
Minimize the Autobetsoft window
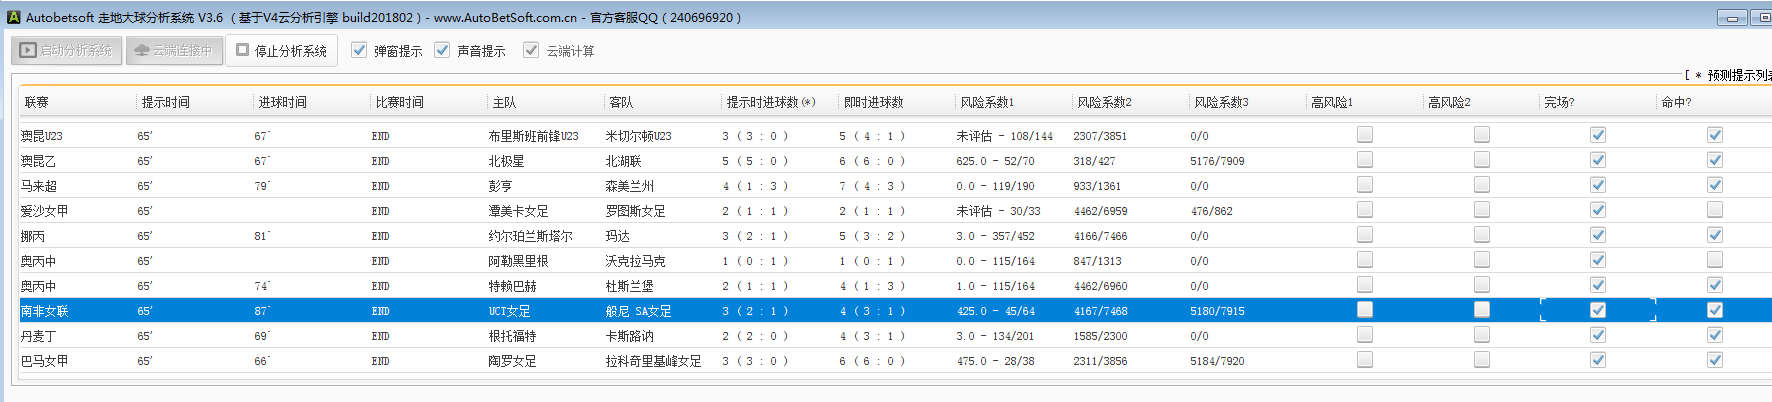tap(1732, 17)
